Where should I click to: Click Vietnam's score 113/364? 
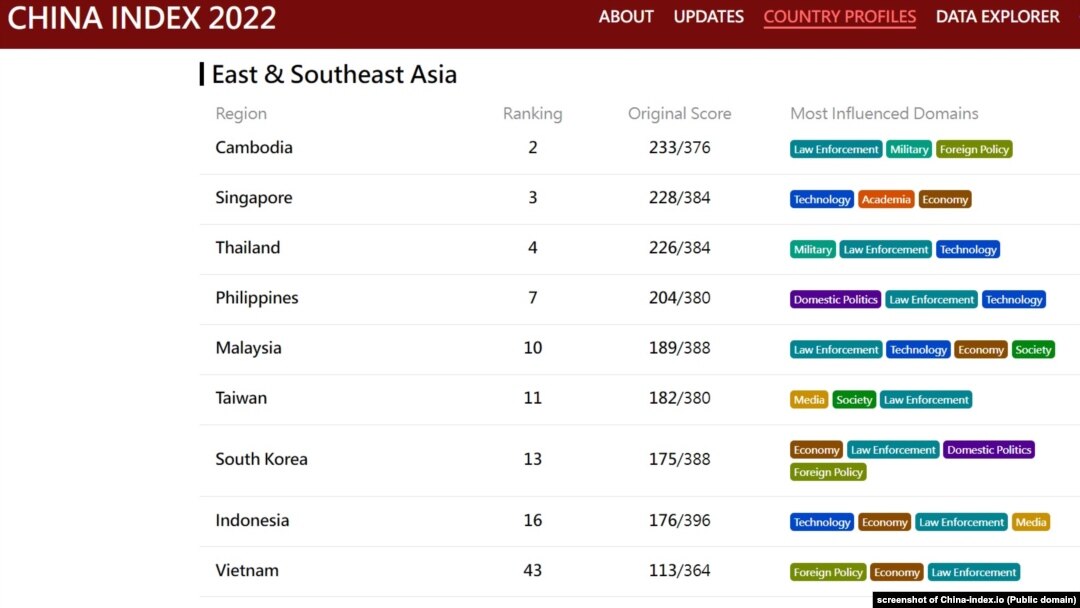[x=679, y=571]
